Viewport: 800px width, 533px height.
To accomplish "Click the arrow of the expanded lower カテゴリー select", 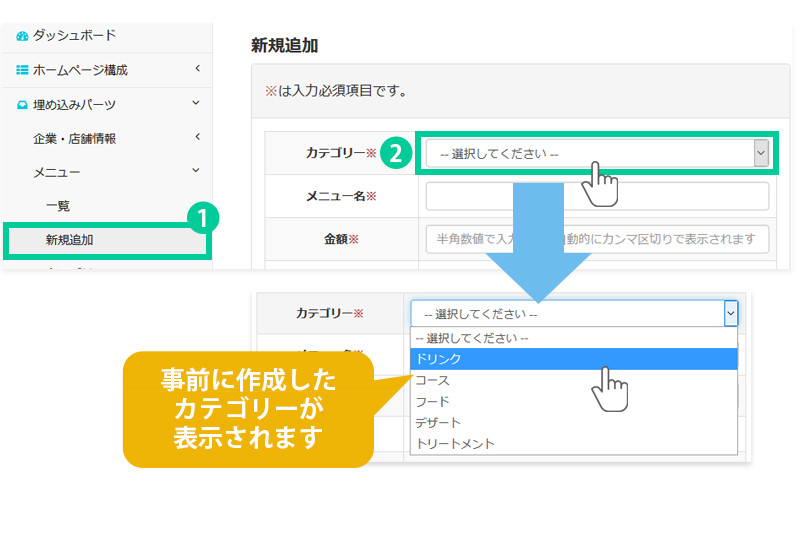I will (730, 314).
